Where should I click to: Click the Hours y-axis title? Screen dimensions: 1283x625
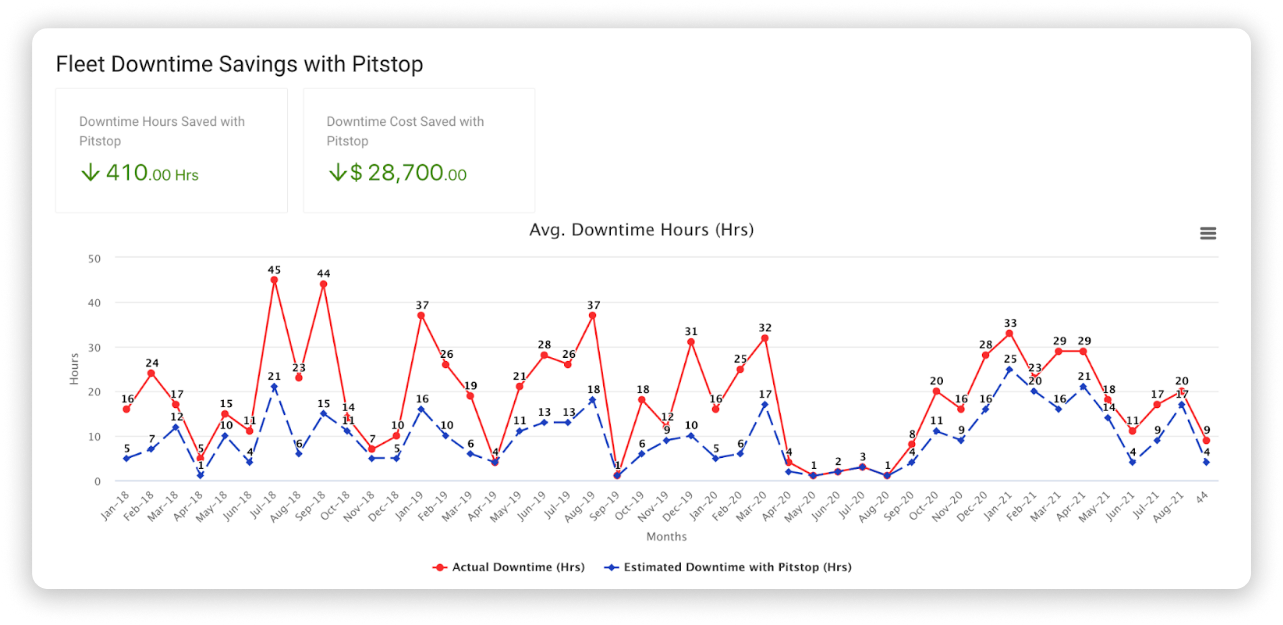pos(74,369)
